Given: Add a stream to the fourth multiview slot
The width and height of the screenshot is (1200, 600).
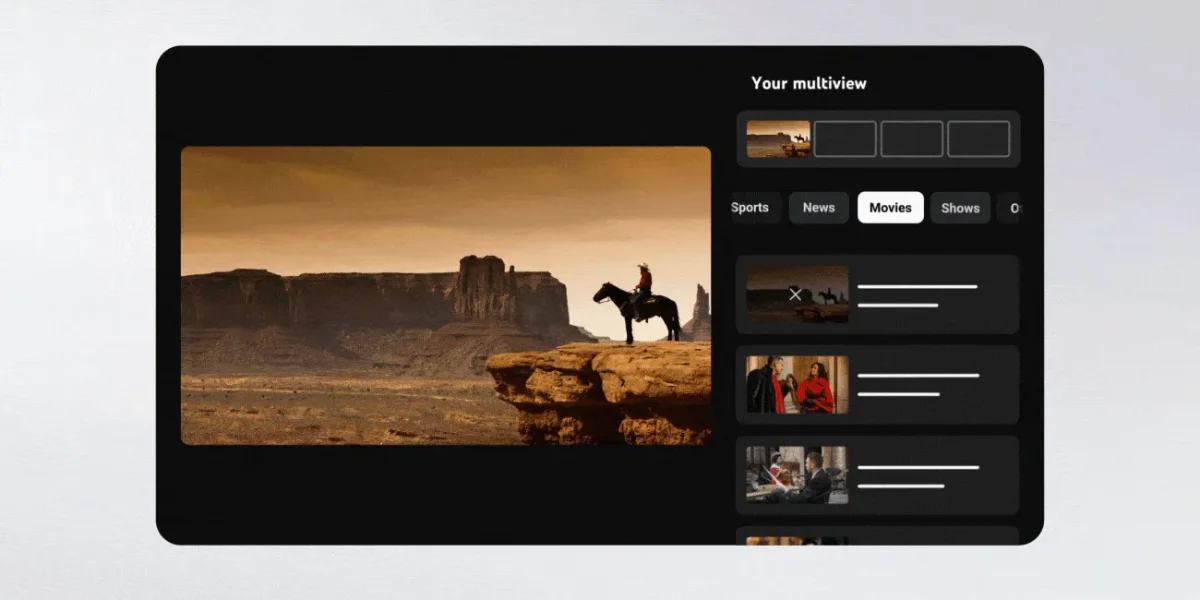Looking at the screenshot, I should click(x=978, y=138).
